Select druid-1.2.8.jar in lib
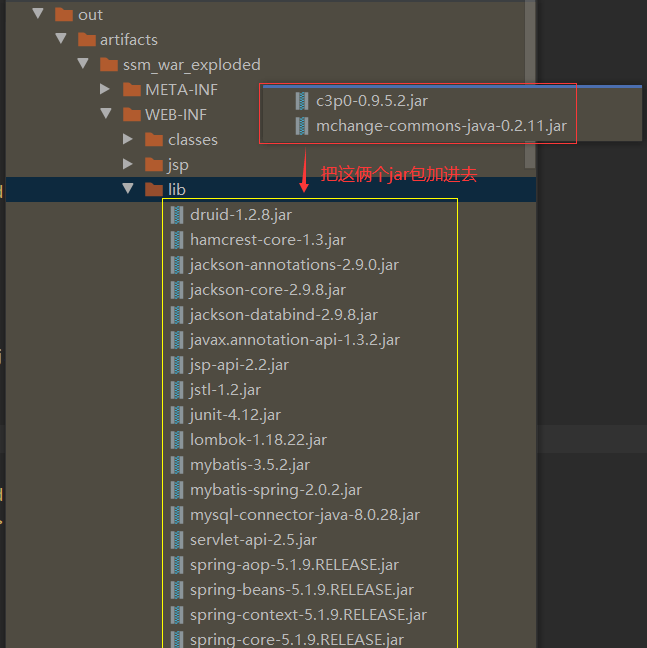 tap(241, 215)
